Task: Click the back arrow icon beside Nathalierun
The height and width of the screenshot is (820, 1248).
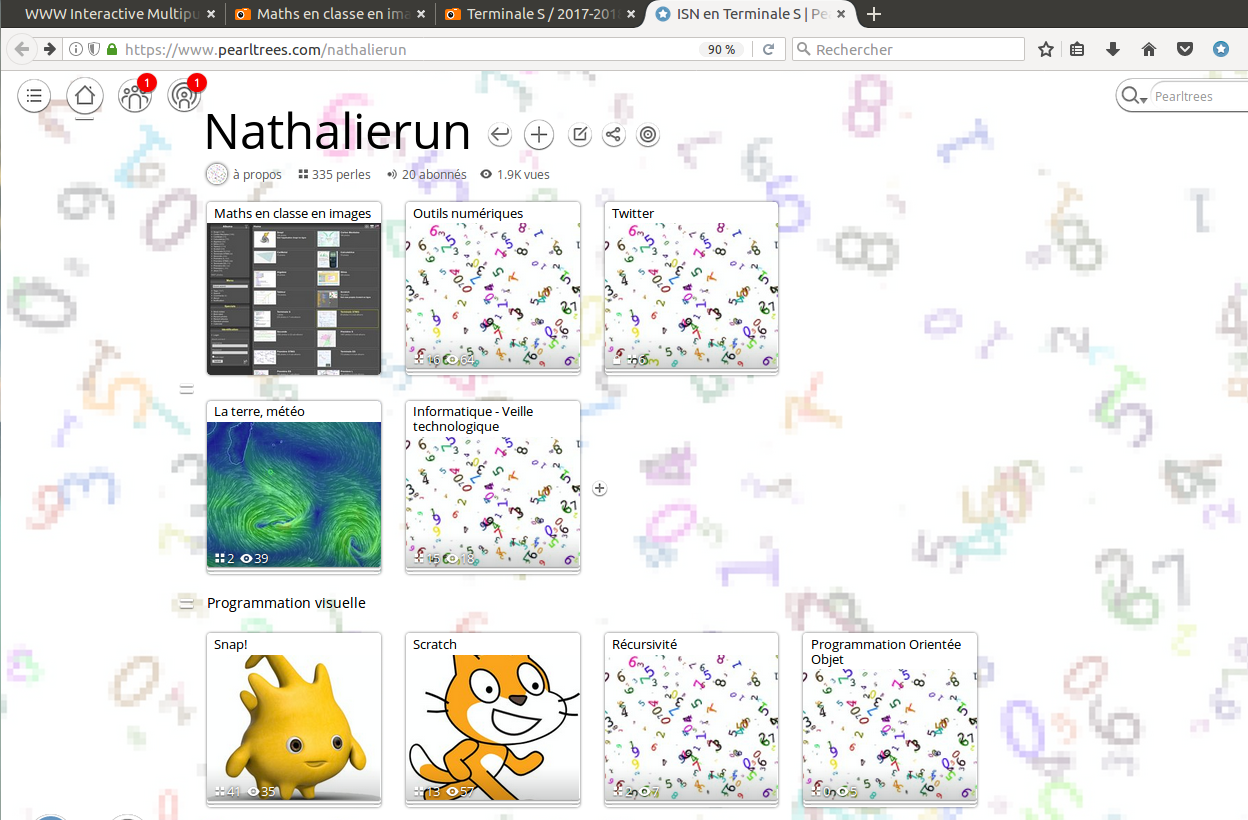Action: pos(500,135)
